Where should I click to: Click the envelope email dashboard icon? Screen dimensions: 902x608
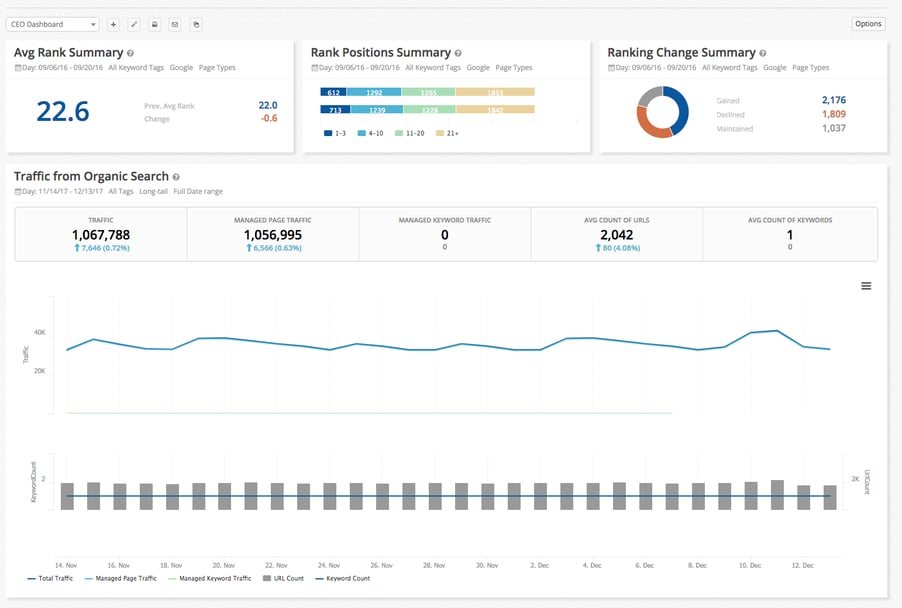pos(175,24)
